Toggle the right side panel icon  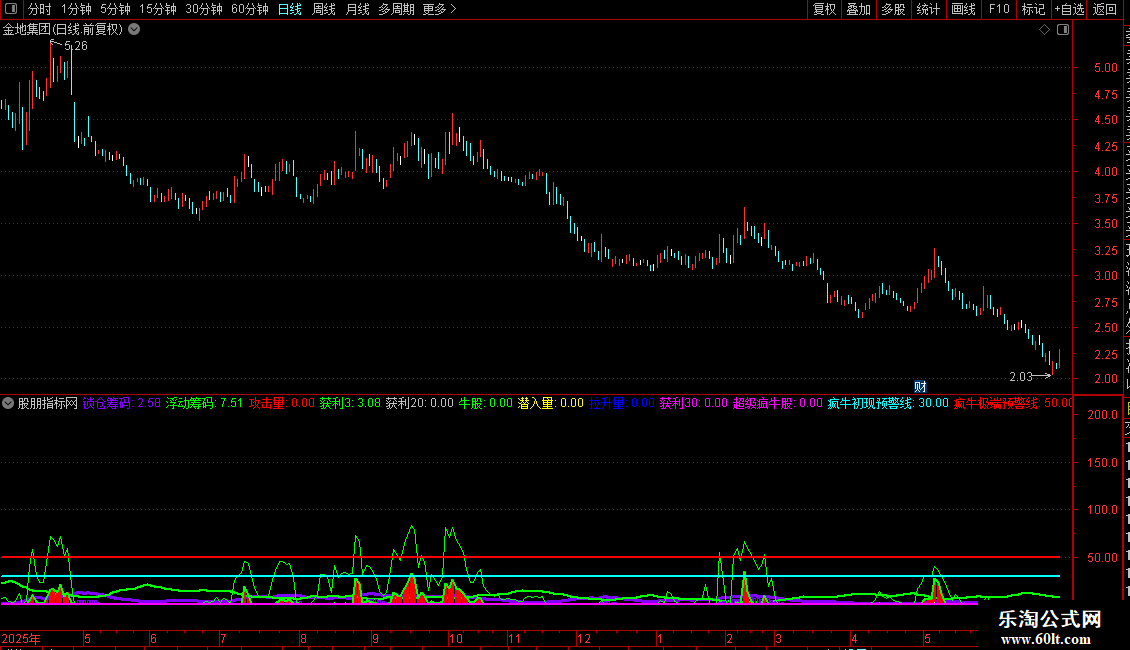1063,30
